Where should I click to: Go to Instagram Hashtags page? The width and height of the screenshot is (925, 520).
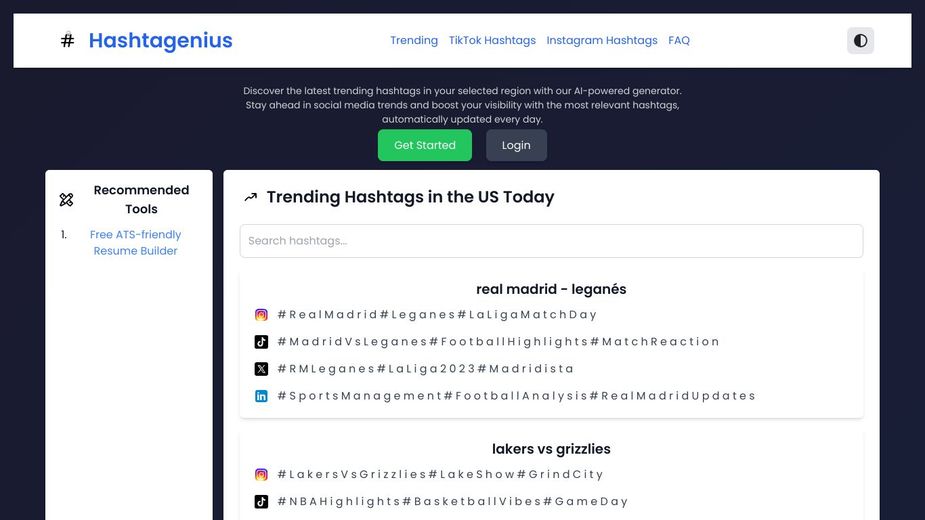[x=602, y=41]
